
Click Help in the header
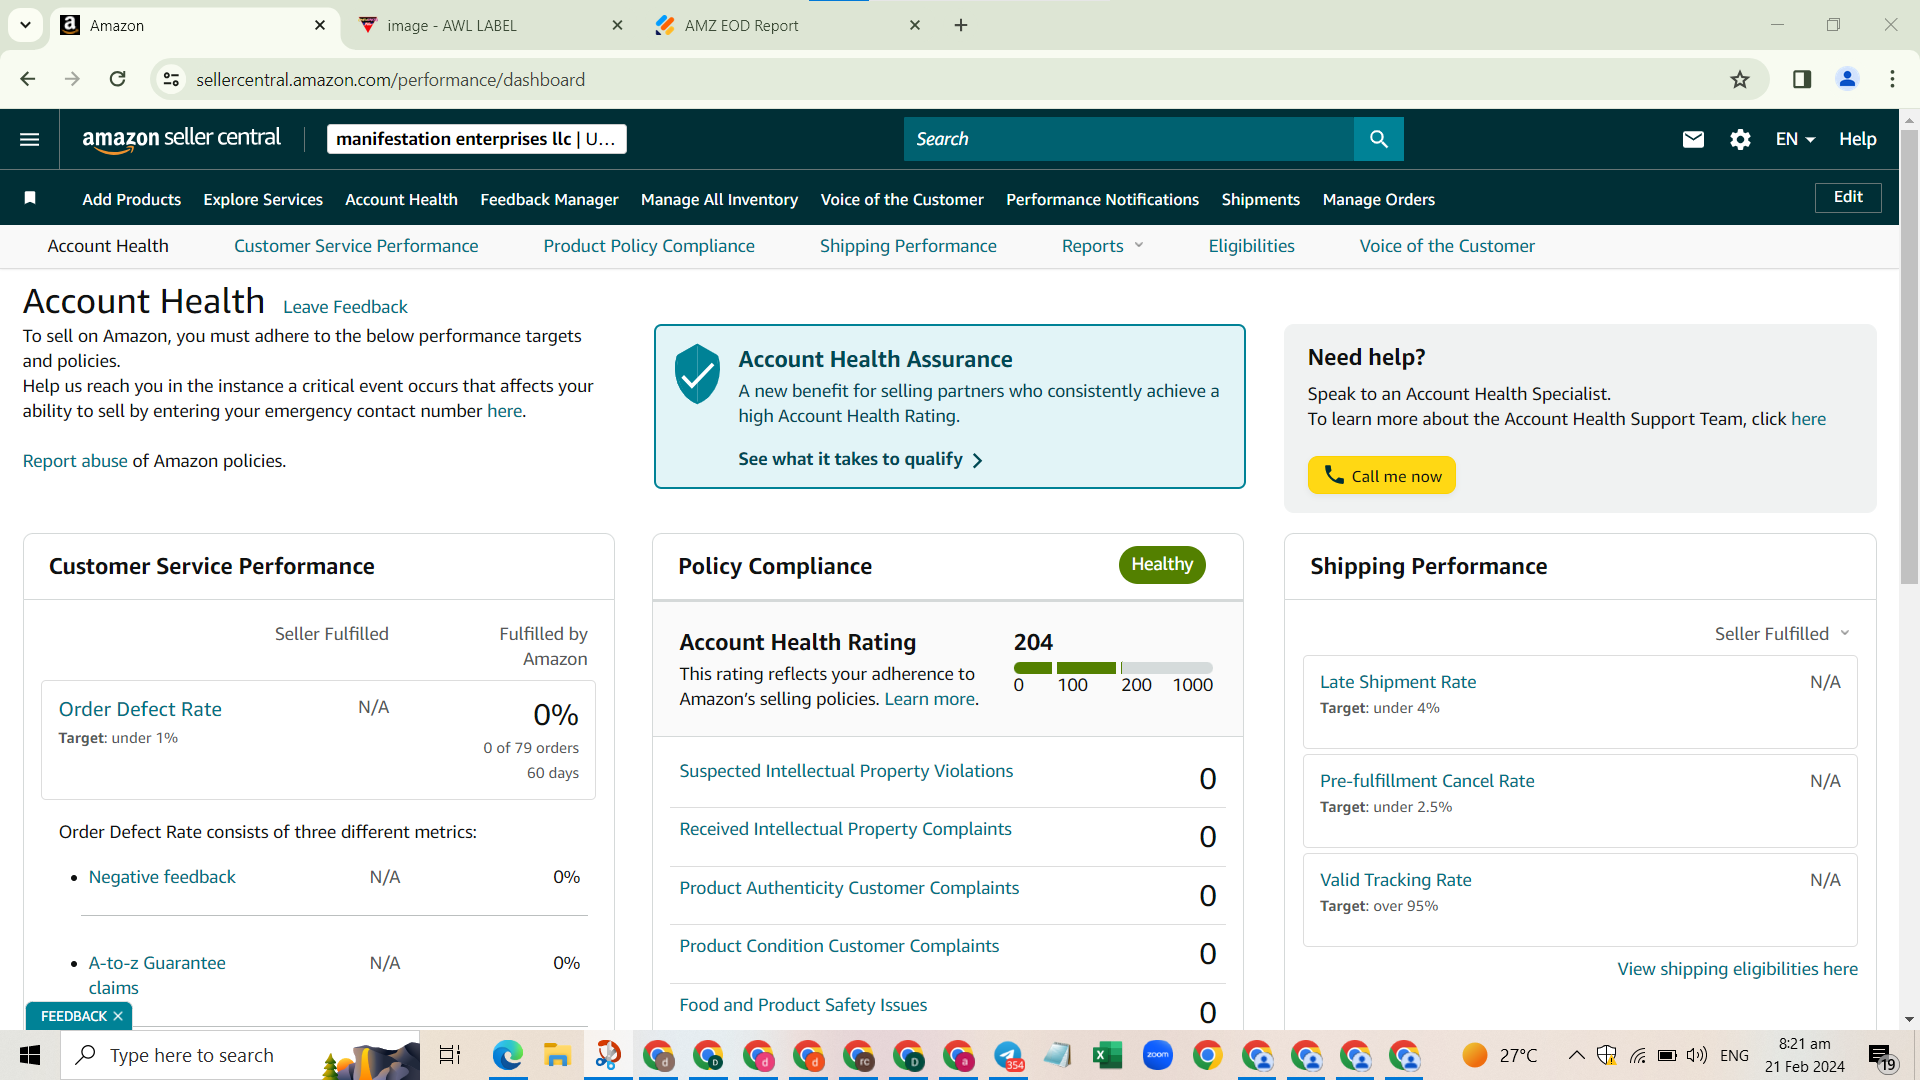click(x=1857, y=139)
